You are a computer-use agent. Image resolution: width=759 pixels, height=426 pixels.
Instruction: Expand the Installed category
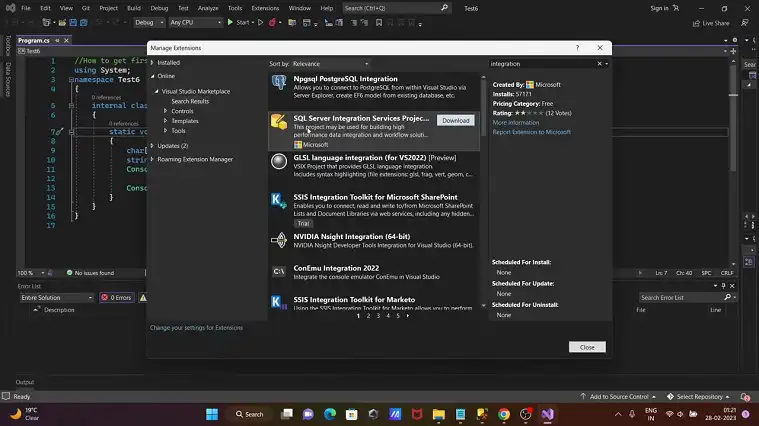click(x=152, y=62)
